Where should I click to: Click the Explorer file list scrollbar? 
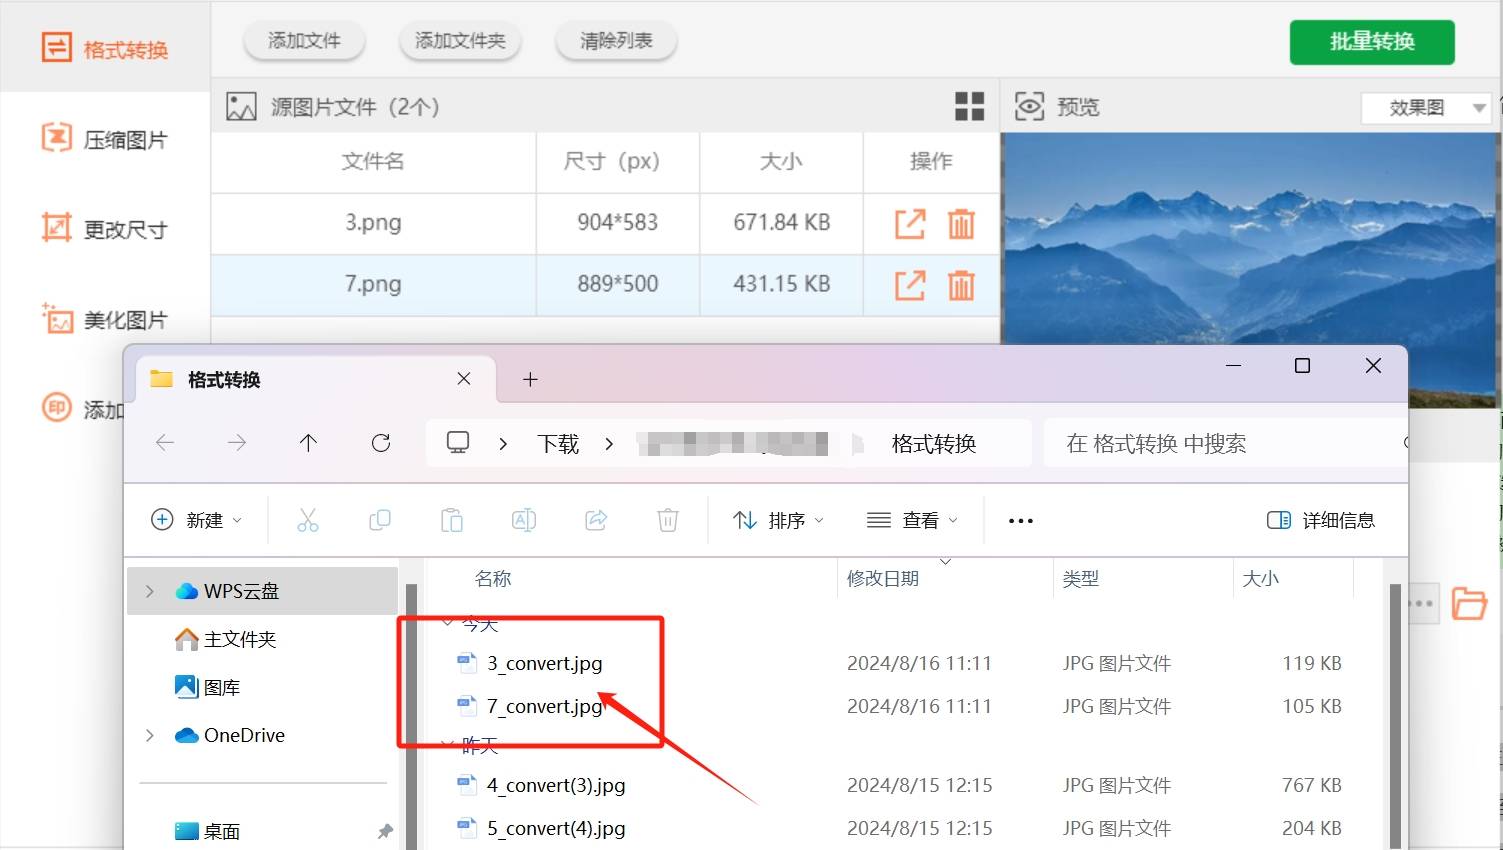(1395, 715)
